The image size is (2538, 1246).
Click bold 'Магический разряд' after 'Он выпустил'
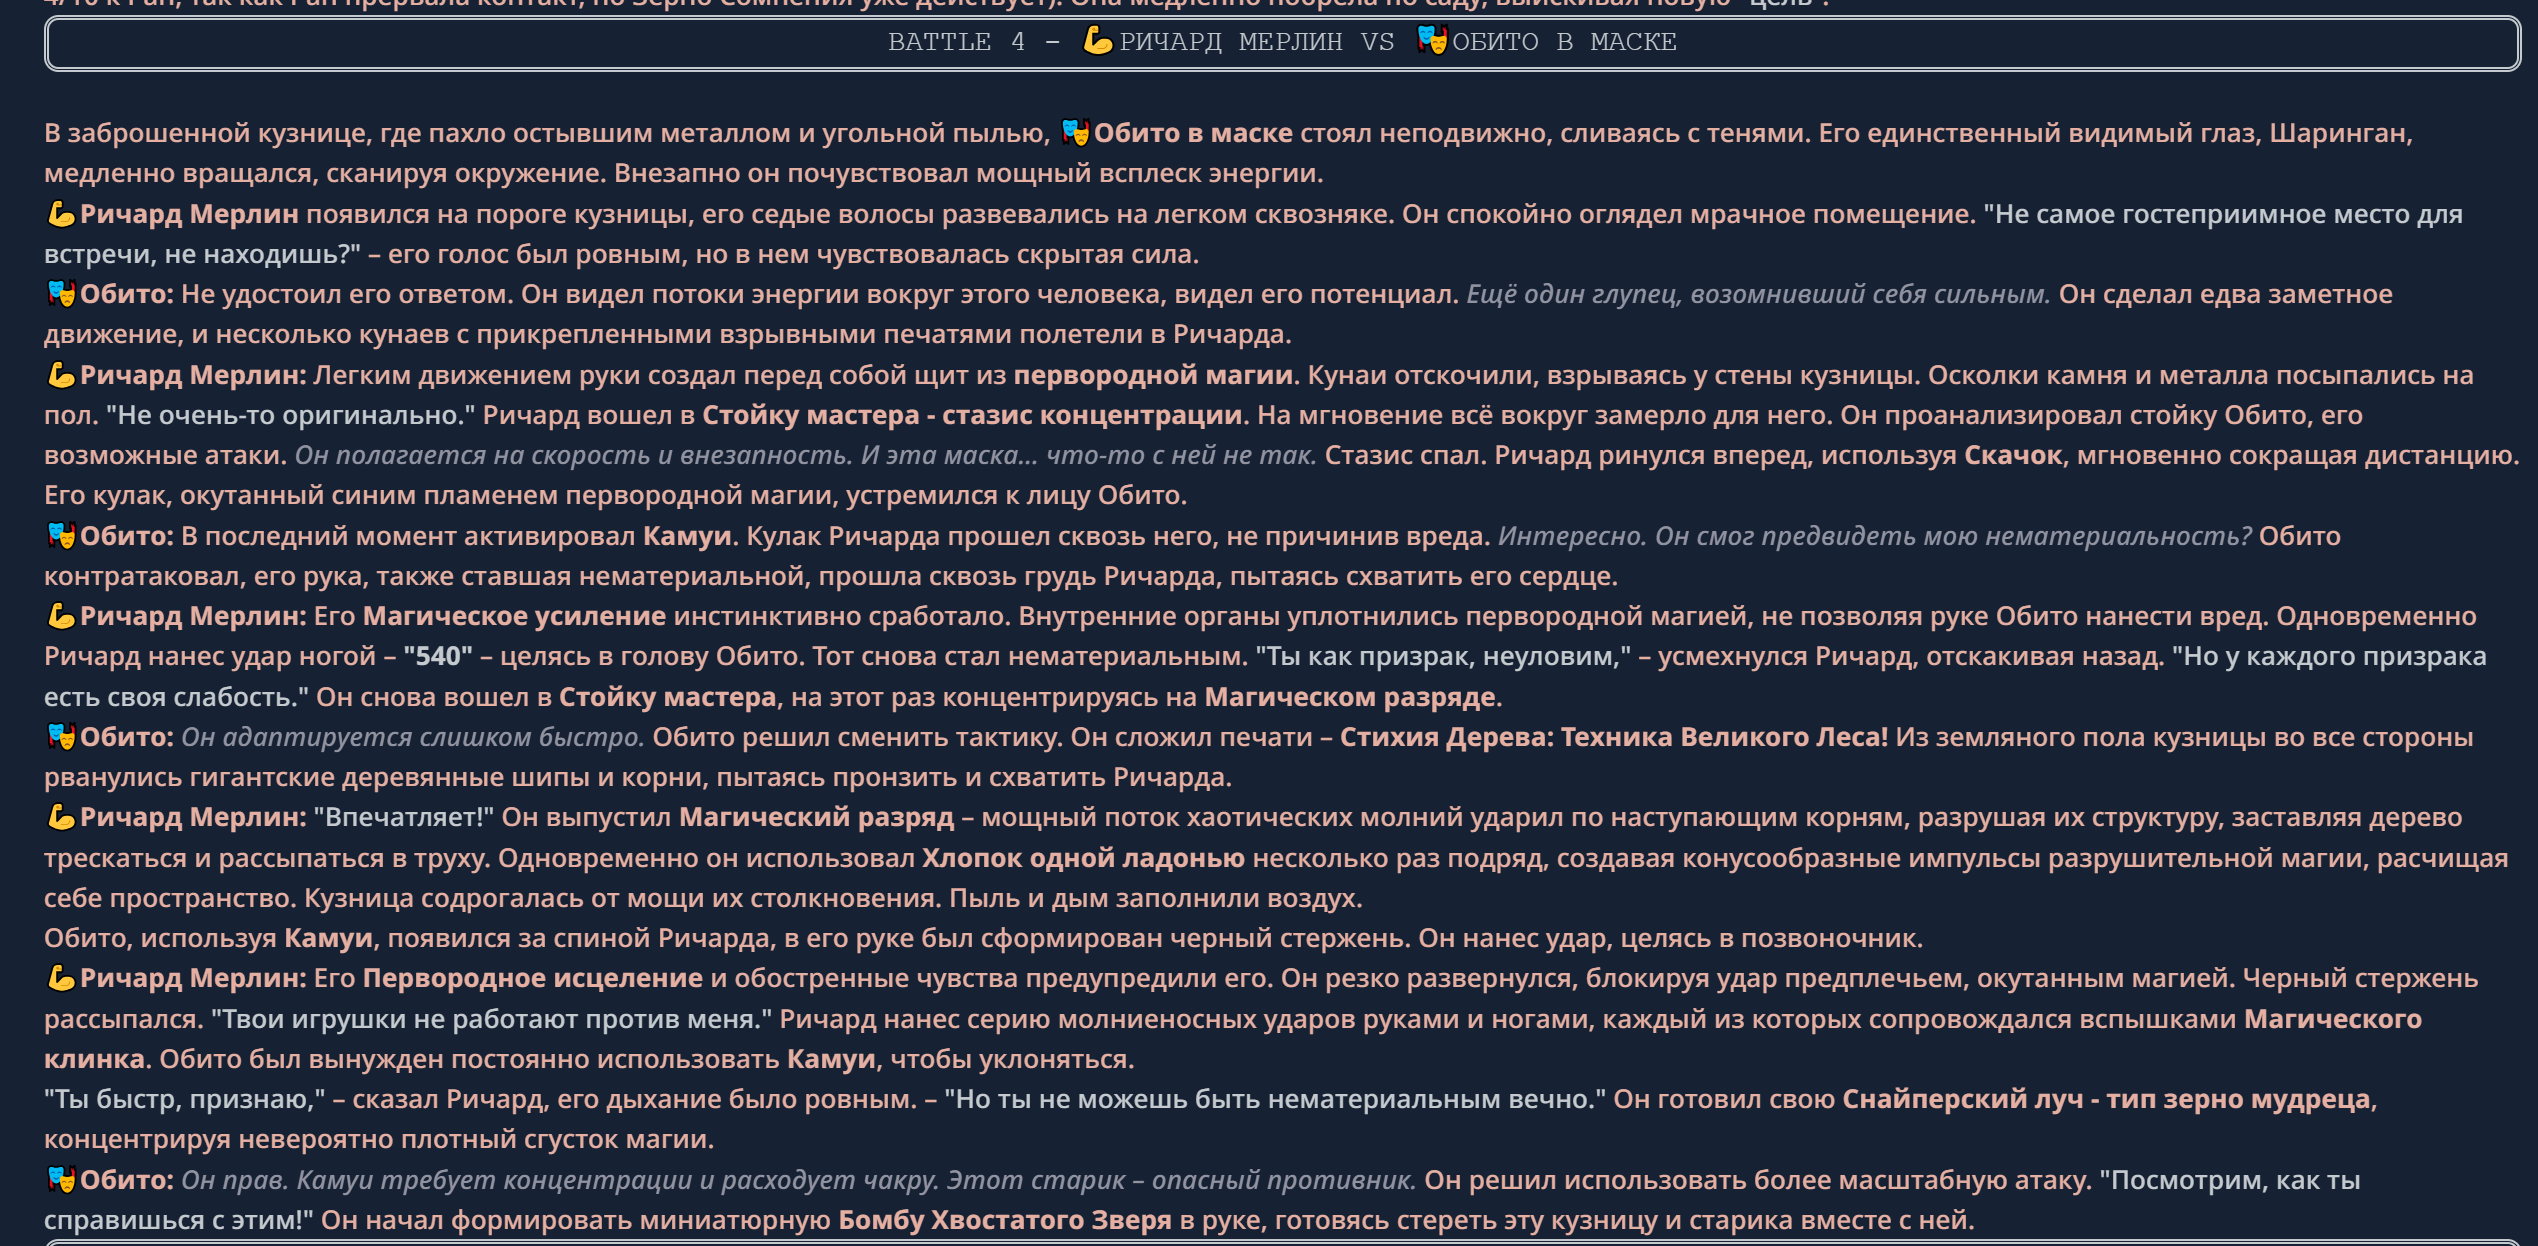pos(816,817)
